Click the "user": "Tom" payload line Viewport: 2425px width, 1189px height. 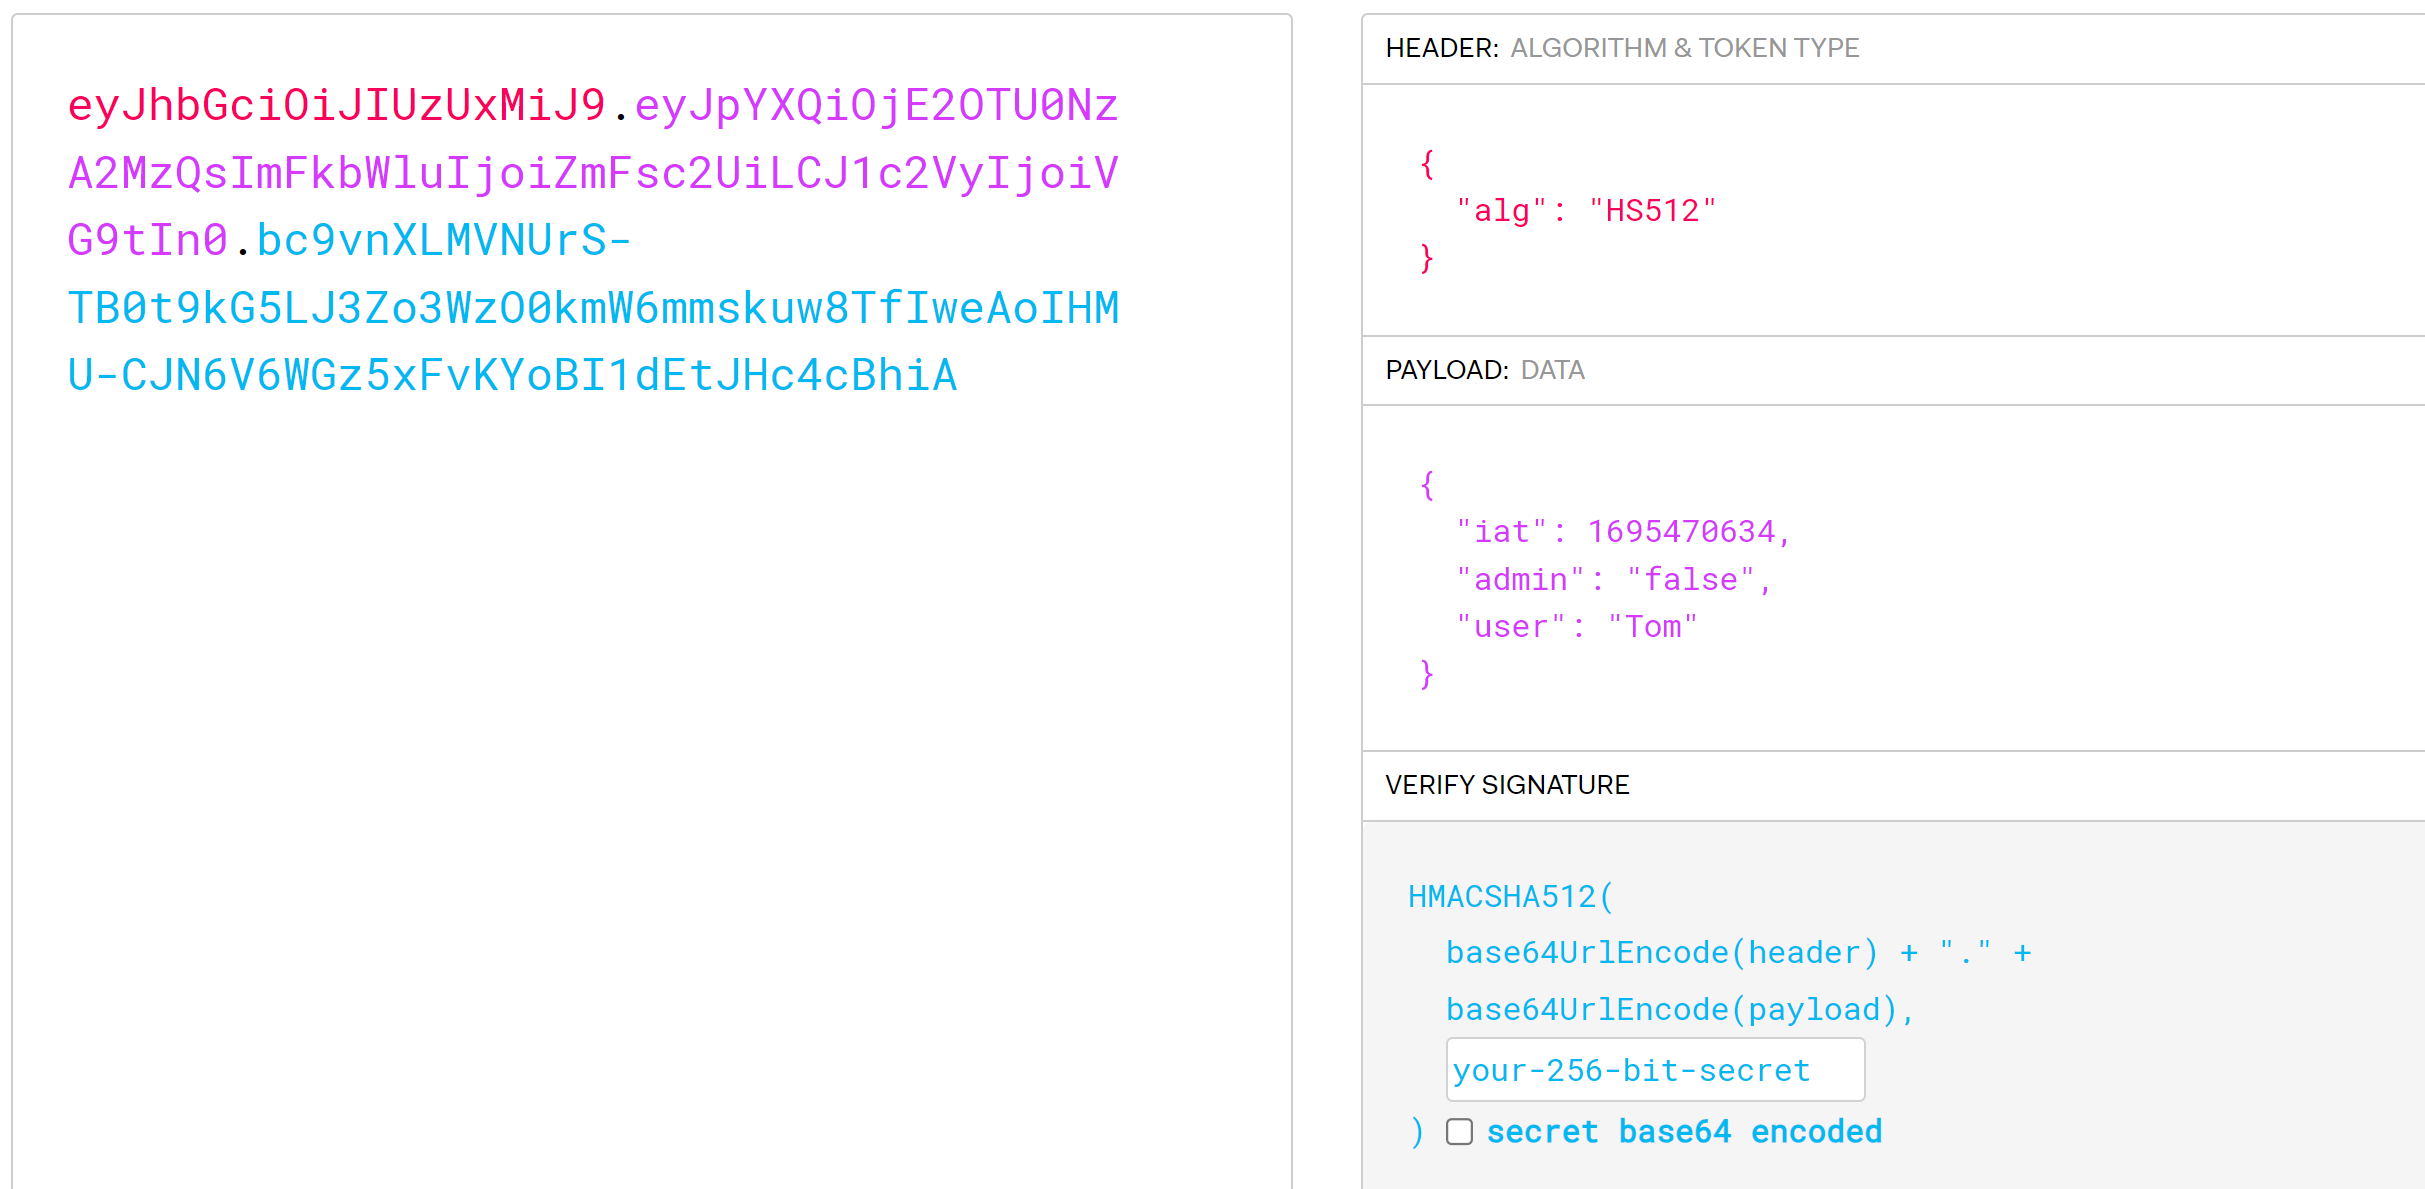(1577, 627)
